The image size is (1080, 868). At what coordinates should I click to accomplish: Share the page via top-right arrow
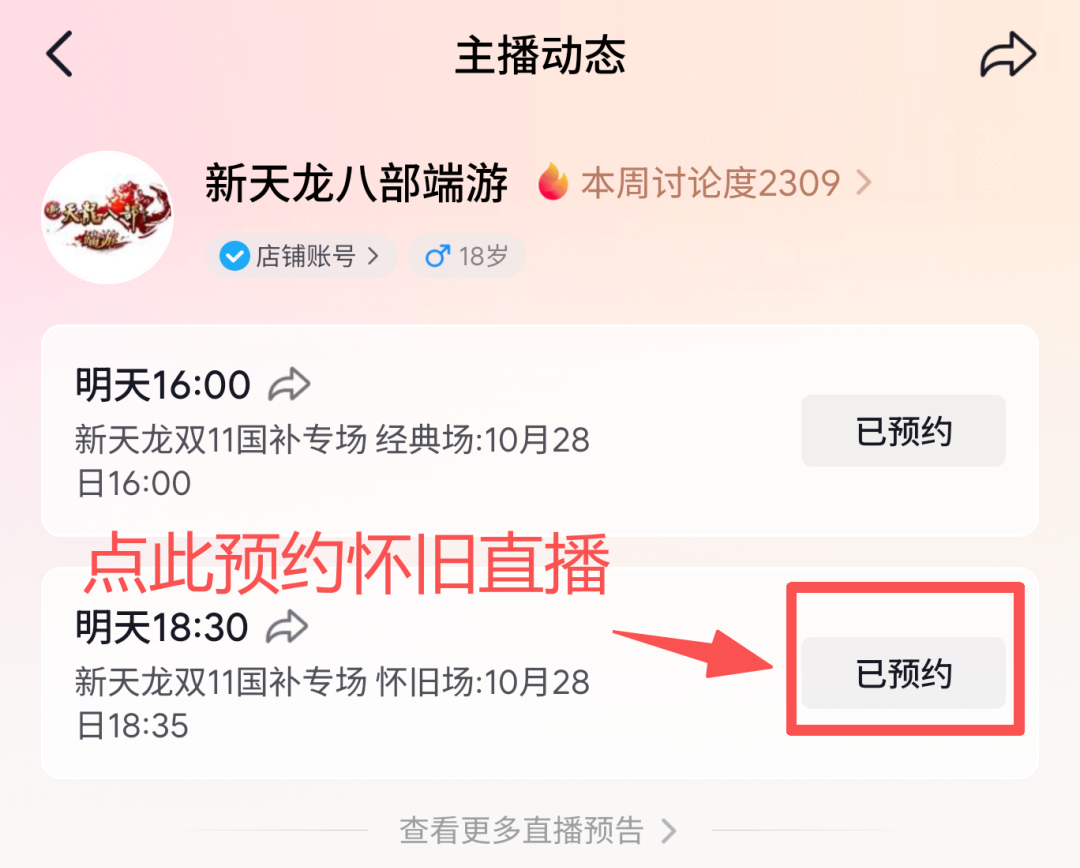pyautogui.click(x=1008, y=54)
